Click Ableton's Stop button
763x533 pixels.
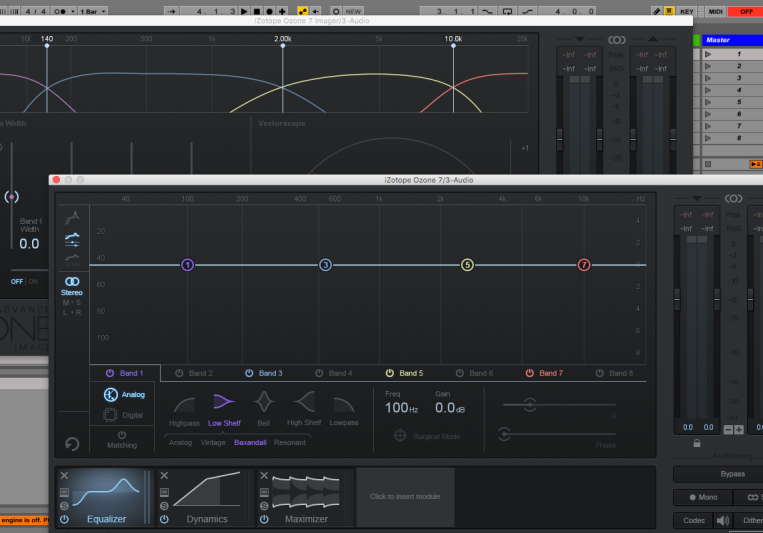(257, 11)
